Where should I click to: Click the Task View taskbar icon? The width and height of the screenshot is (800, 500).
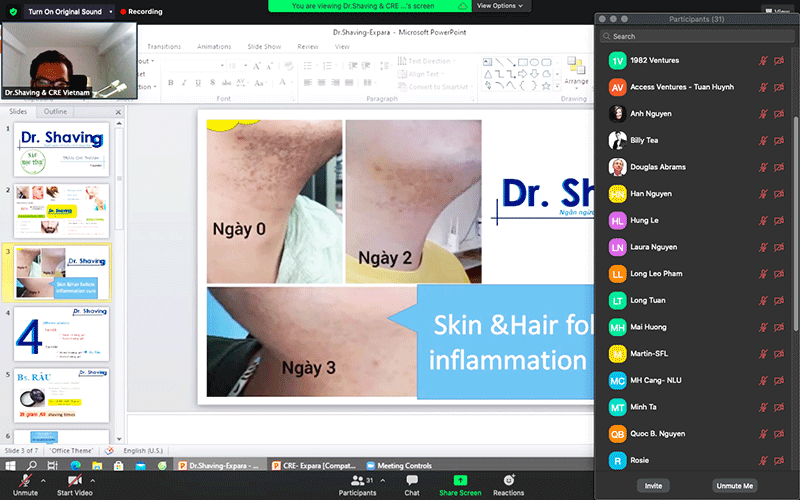pos(53,465)
